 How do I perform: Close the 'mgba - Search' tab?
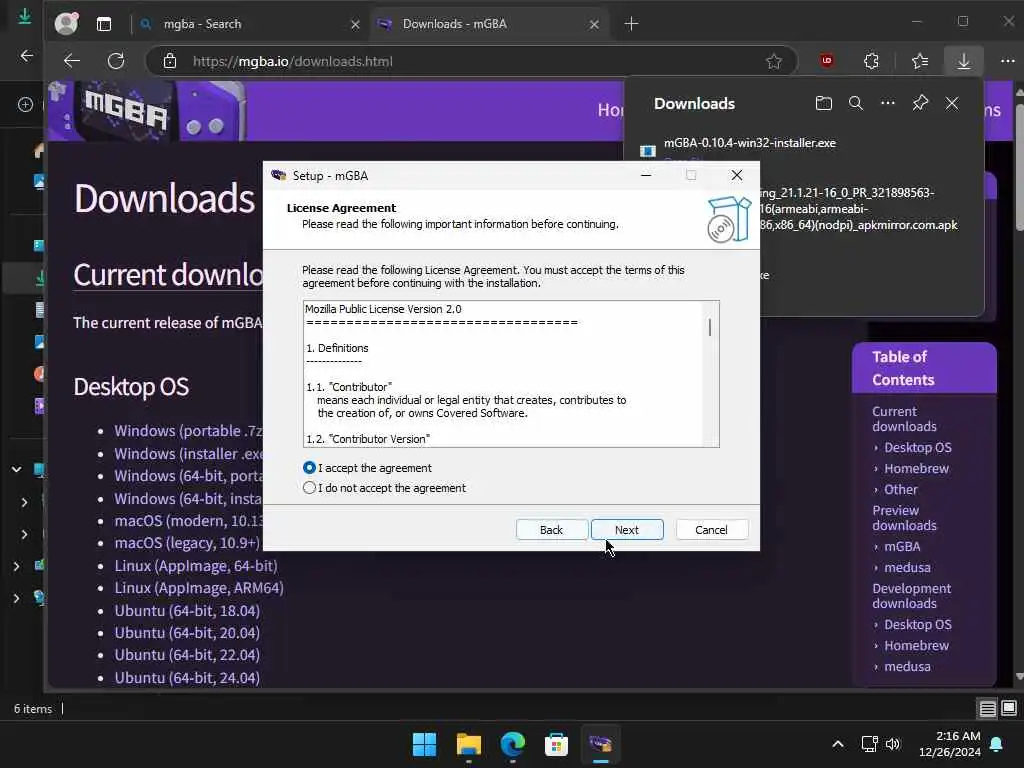355,24
